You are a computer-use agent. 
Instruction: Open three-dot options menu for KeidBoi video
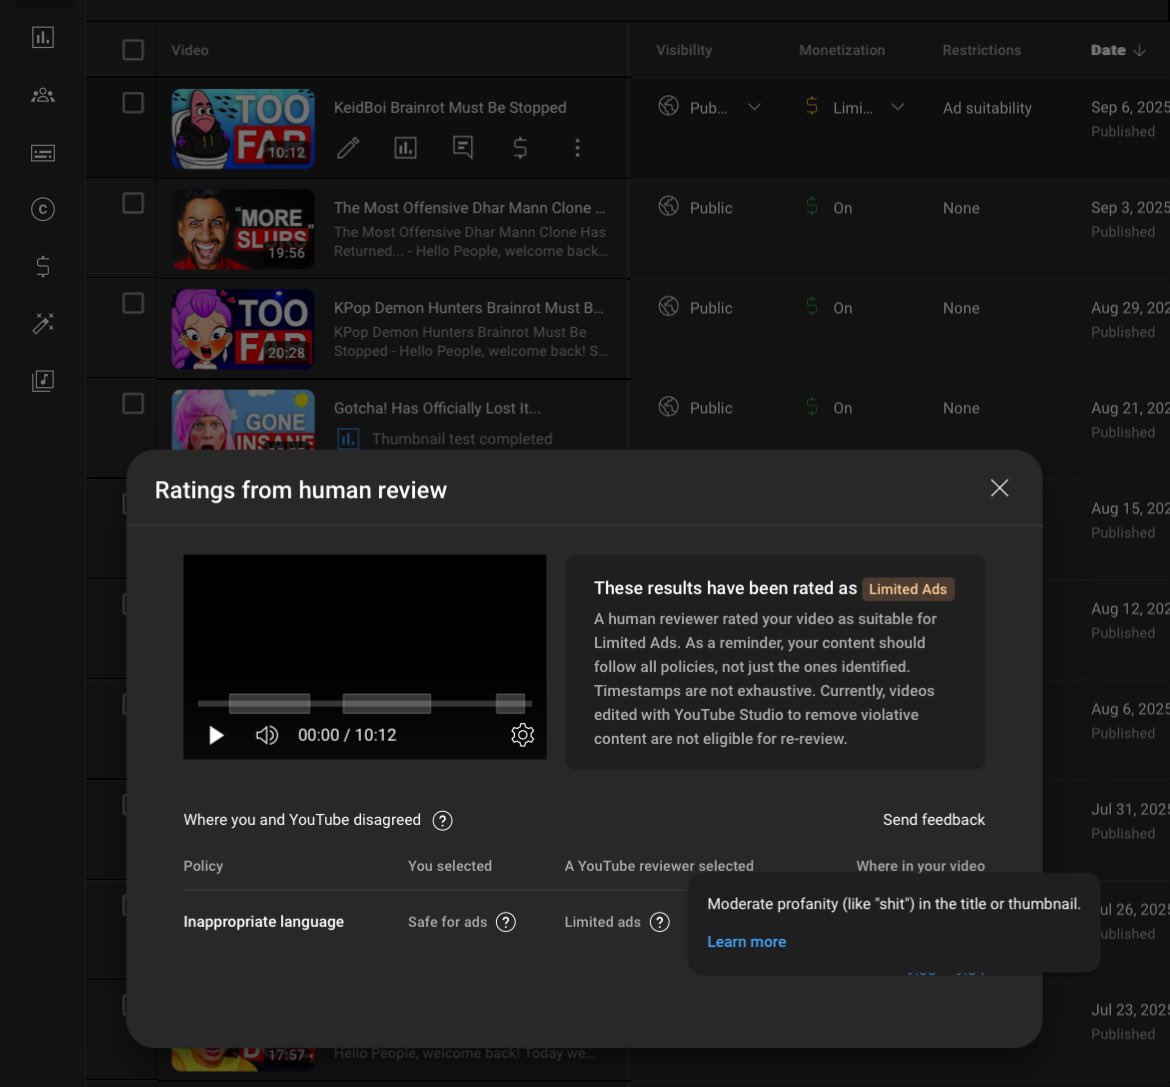click(577, 148)
